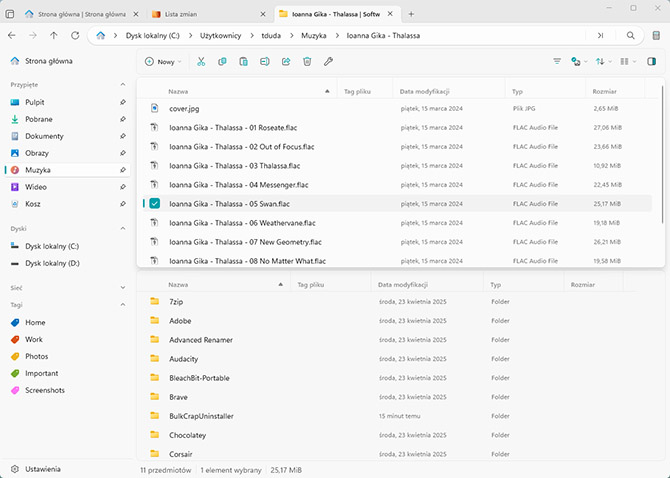Image resolution: width=670 pixels, height=478 pixels.
Task: Expand the Sieć sidebar section
Action: (123, 288)
